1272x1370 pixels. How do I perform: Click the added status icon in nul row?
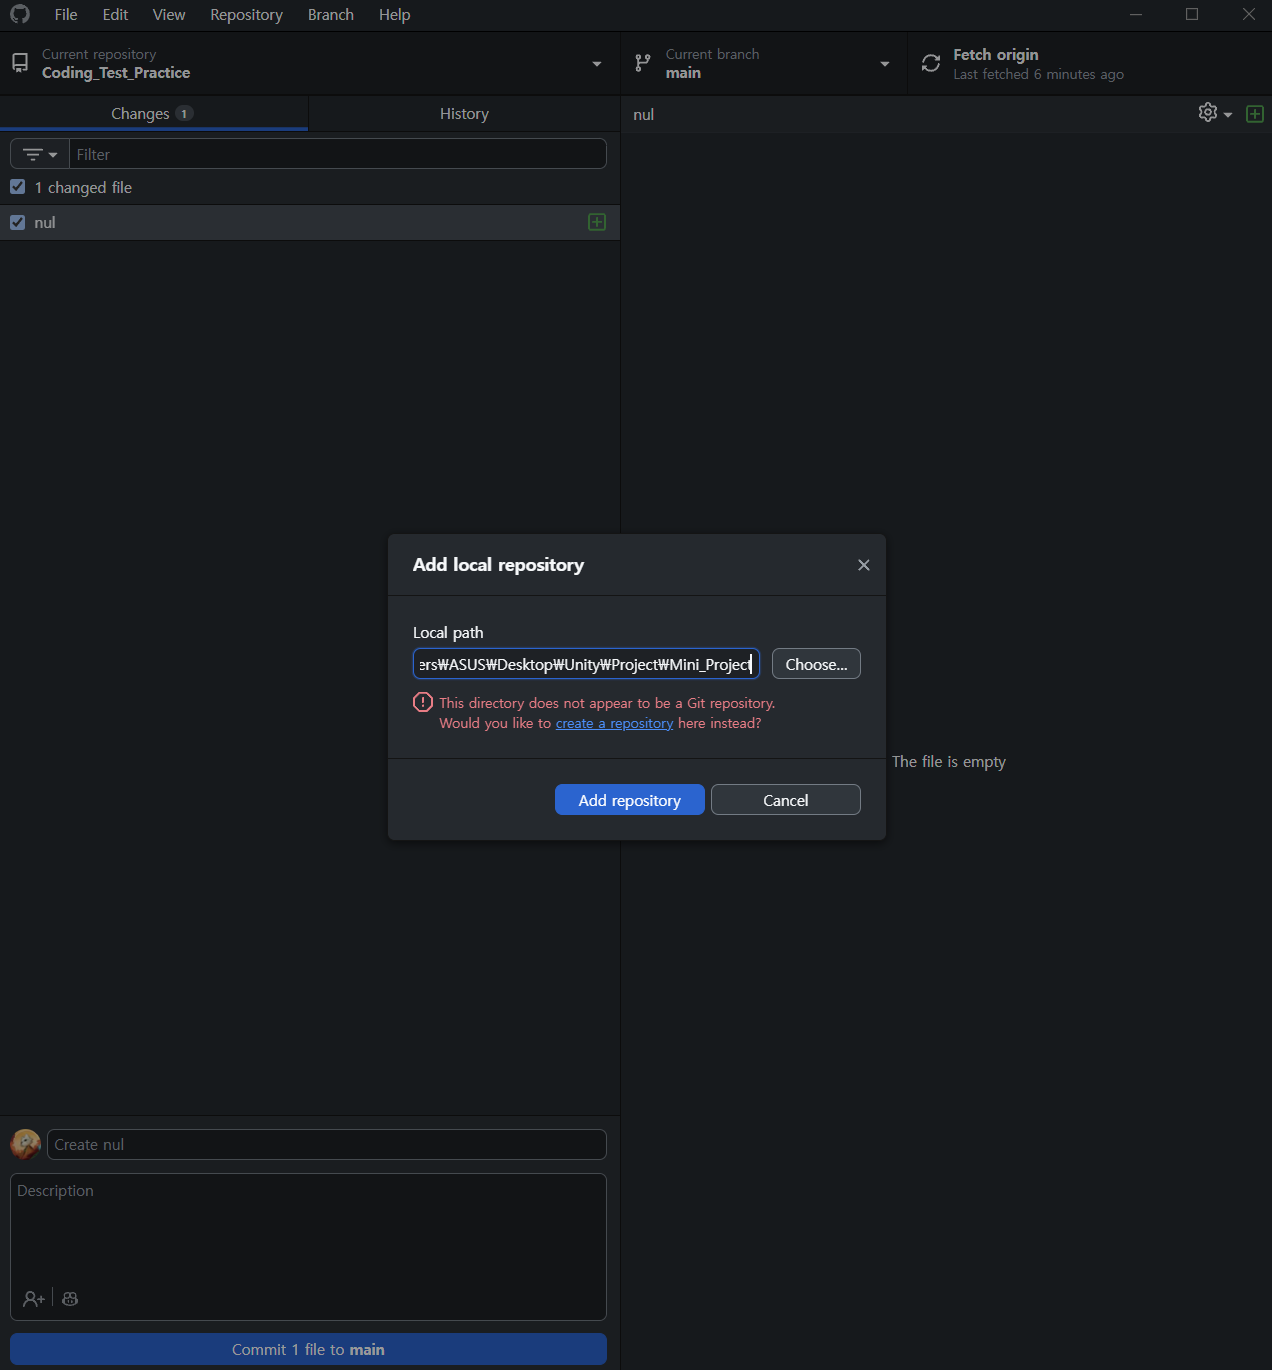coord(597,222)
